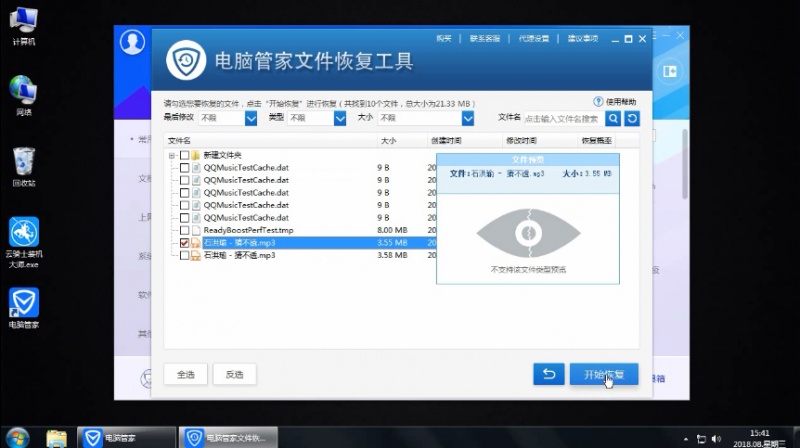Switch to 电脑管家 taskbar item
The image size is (800, 448).
click(x=126, y=438)
